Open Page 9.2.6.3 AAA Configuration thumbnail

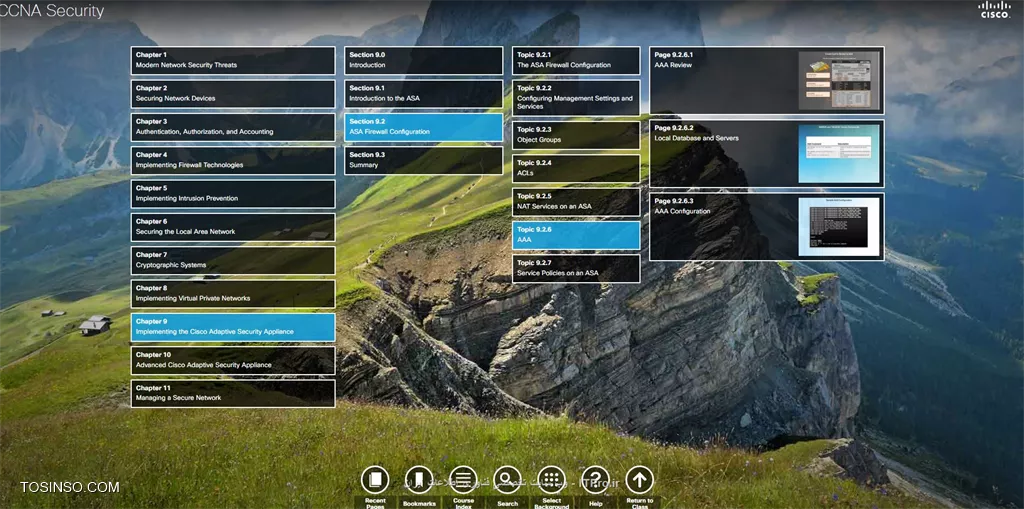[839, 227]
